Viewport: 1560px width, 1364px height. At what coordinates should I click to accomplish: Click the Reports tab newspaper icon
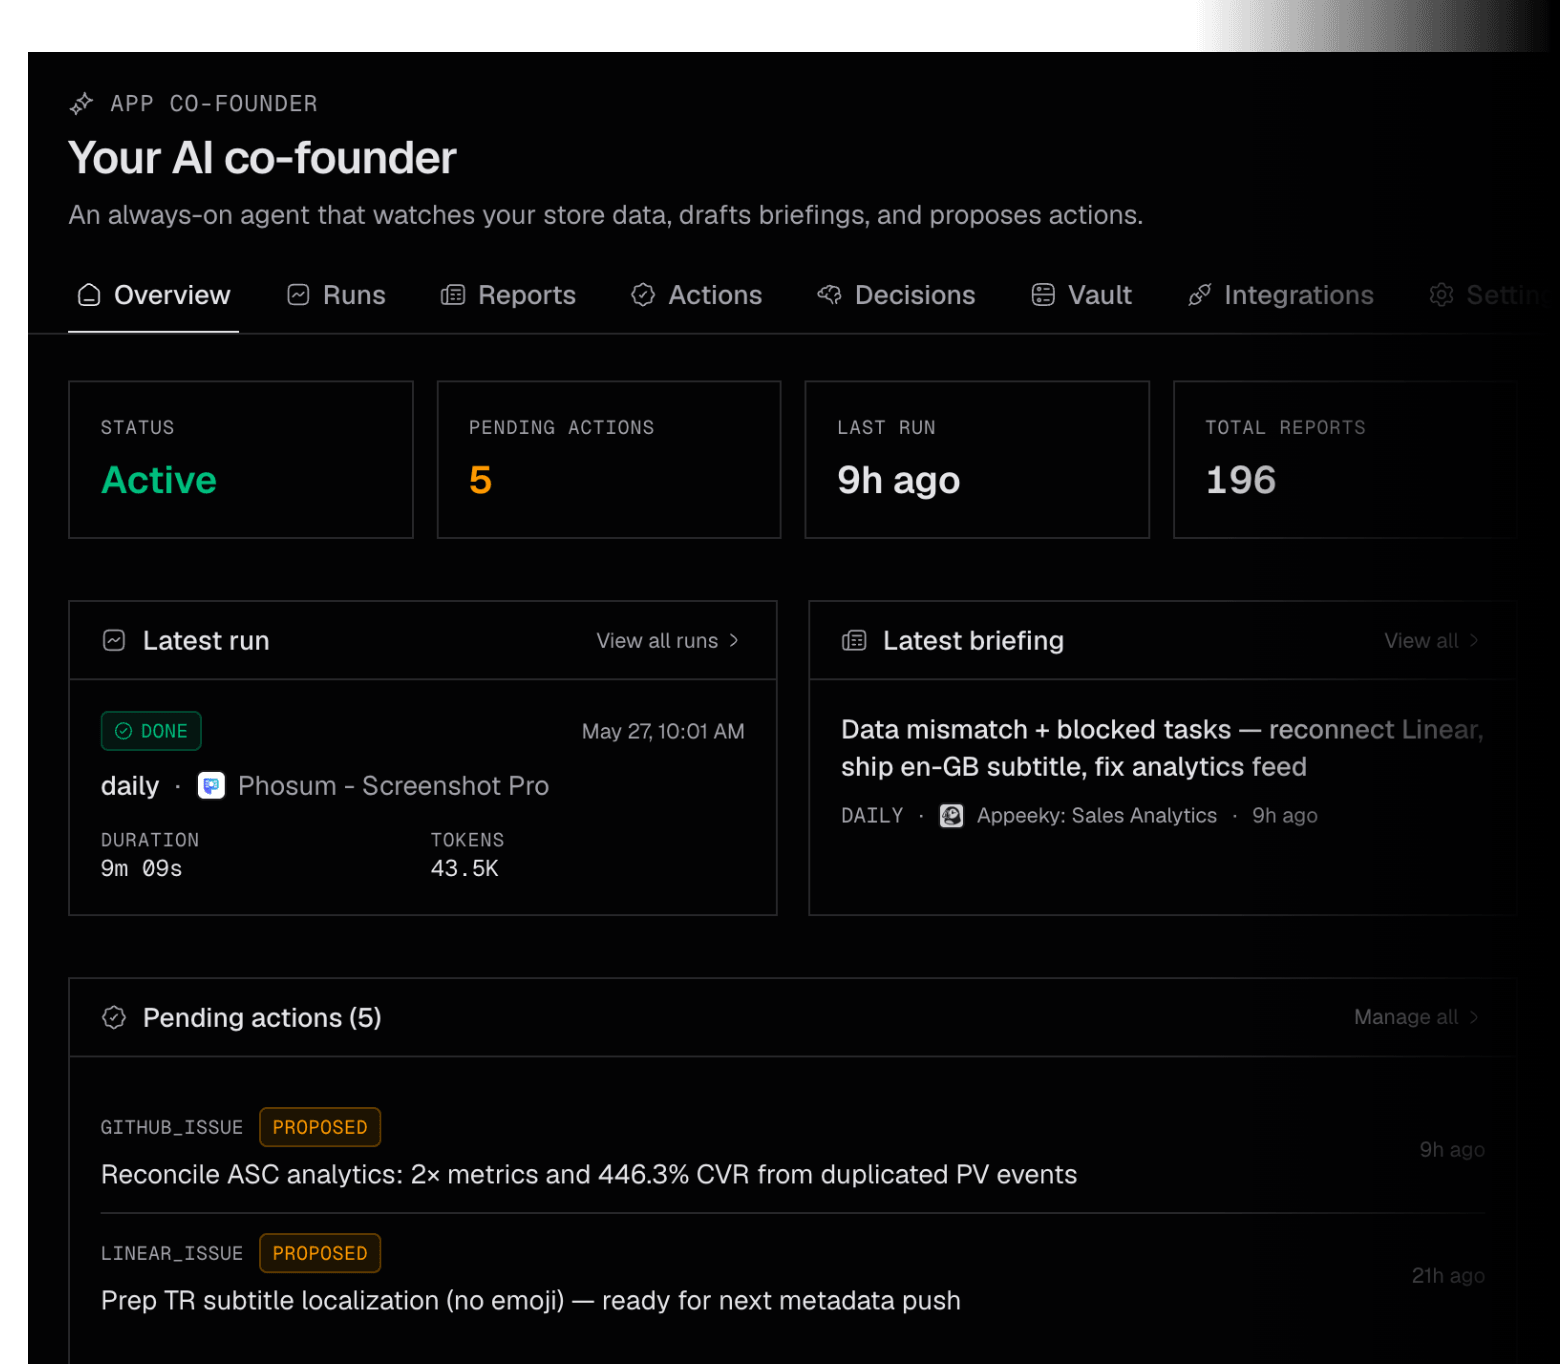(x=453, y=295)
